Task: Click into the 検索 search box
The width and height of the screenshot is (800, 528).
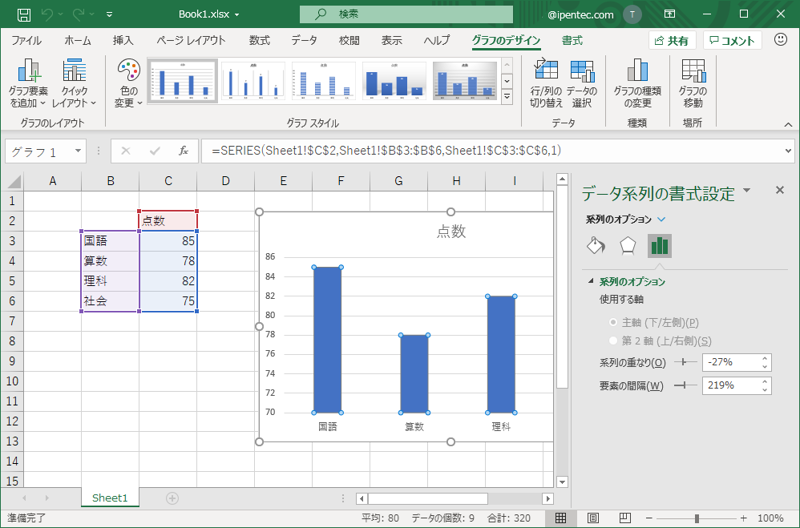Action: (406, 14)
